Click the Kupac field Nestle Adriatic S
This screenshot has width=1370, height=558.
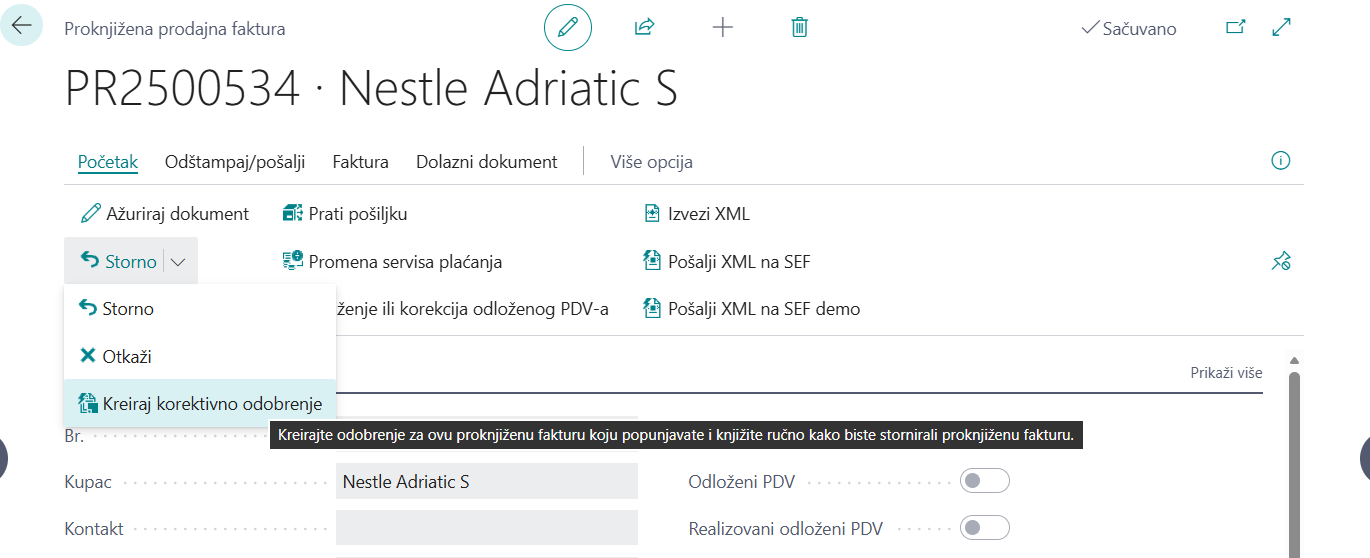click(486, 482)
